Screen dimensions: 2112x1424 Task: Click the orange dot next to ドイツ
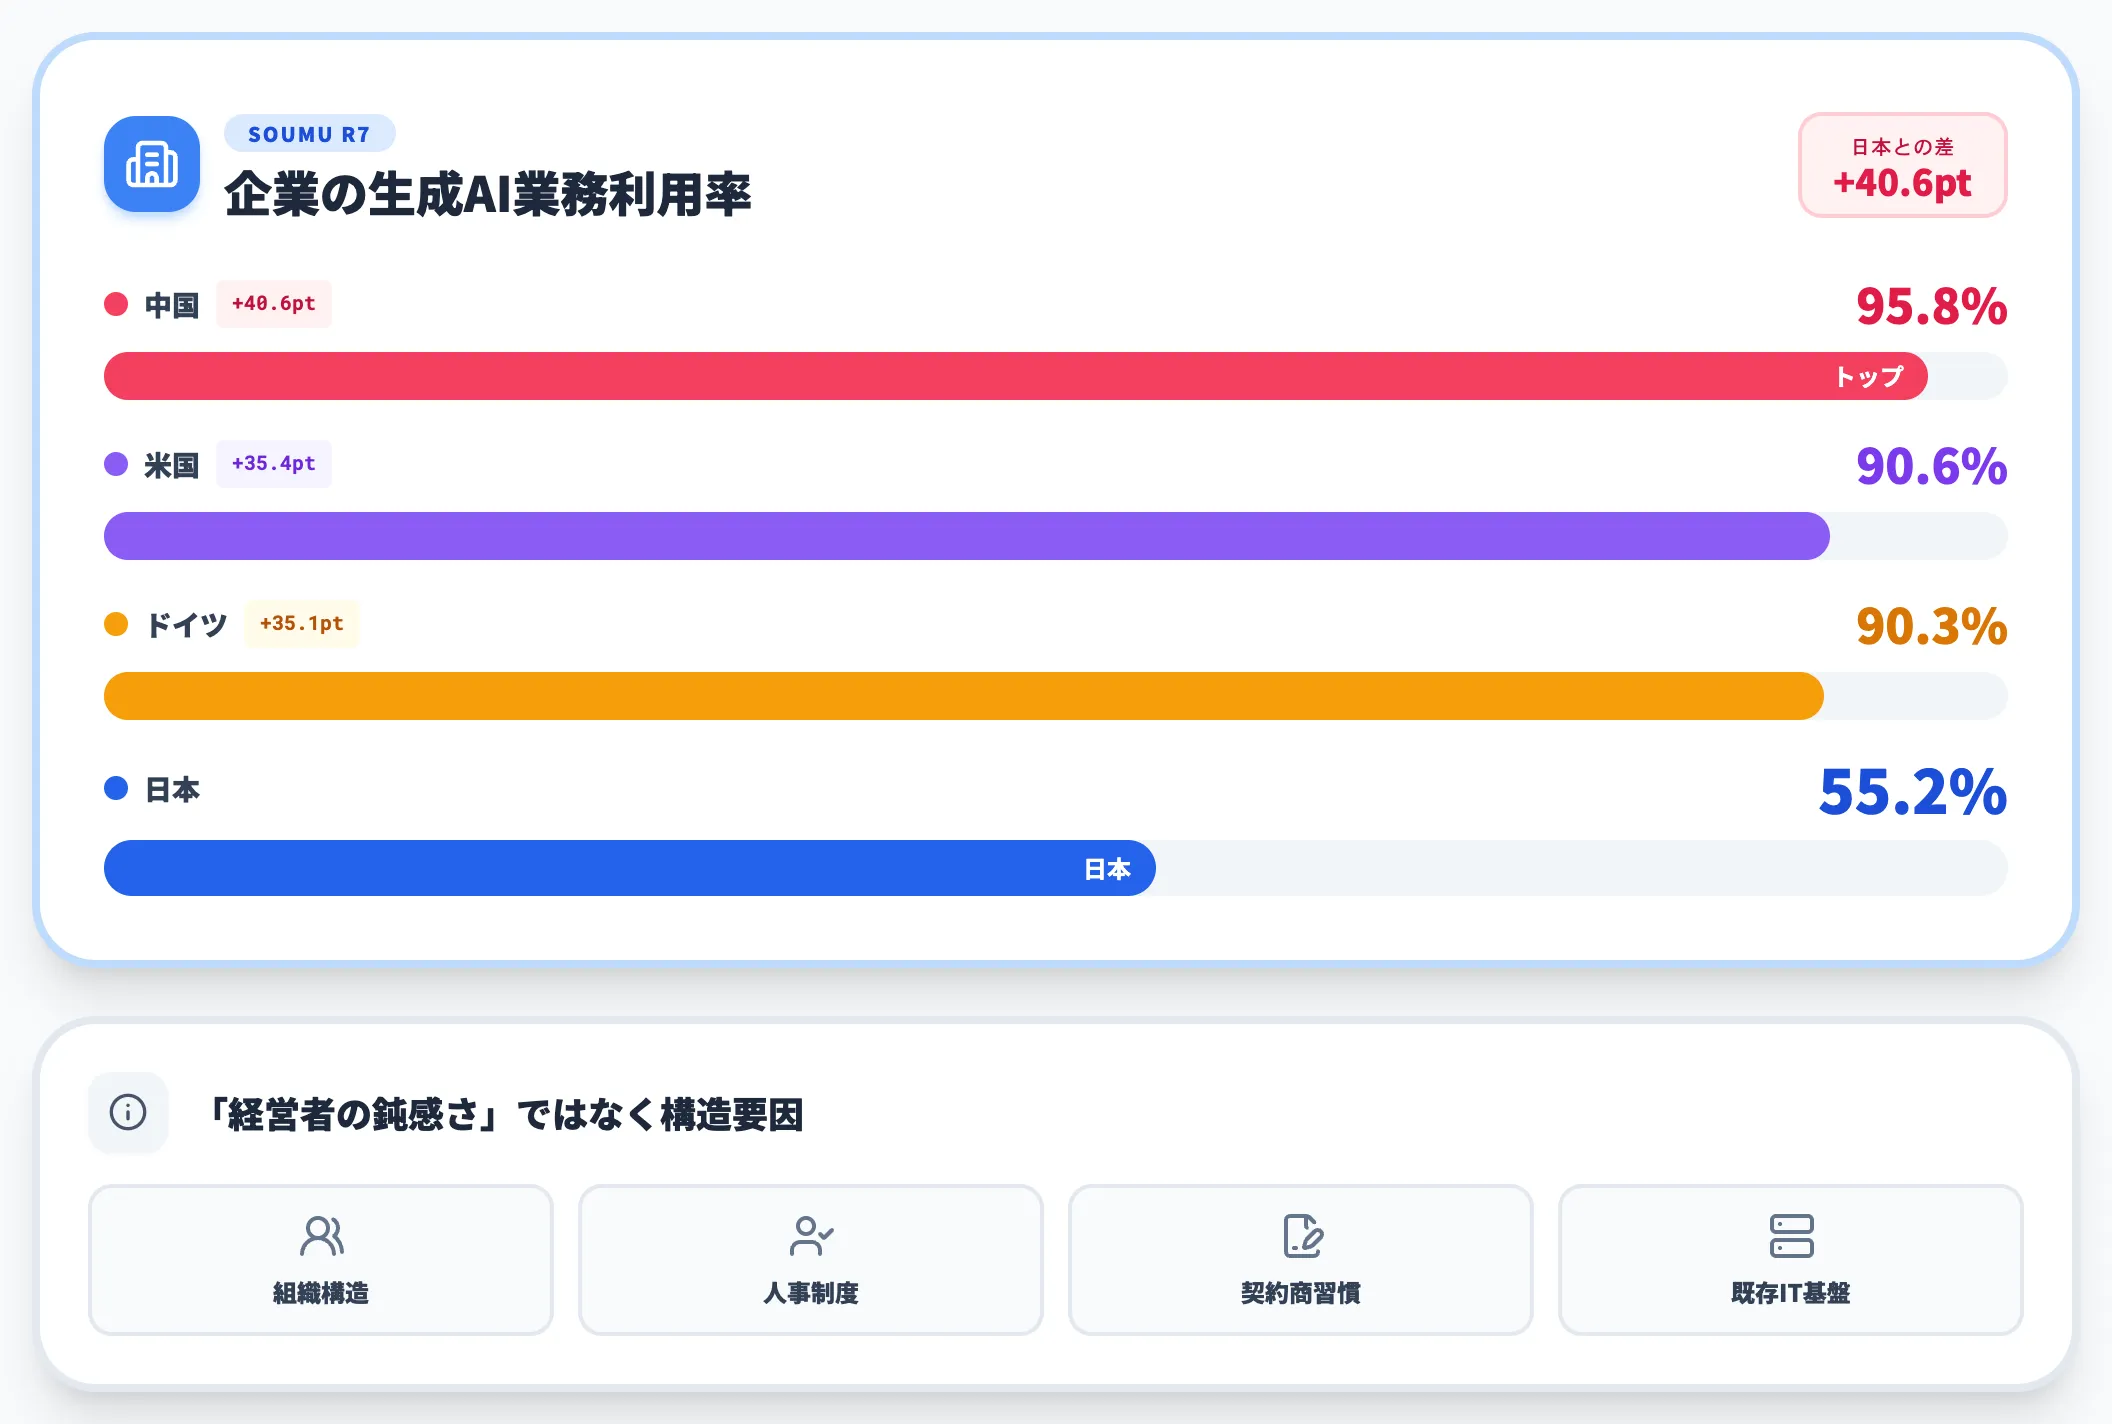tap(116, 624)
